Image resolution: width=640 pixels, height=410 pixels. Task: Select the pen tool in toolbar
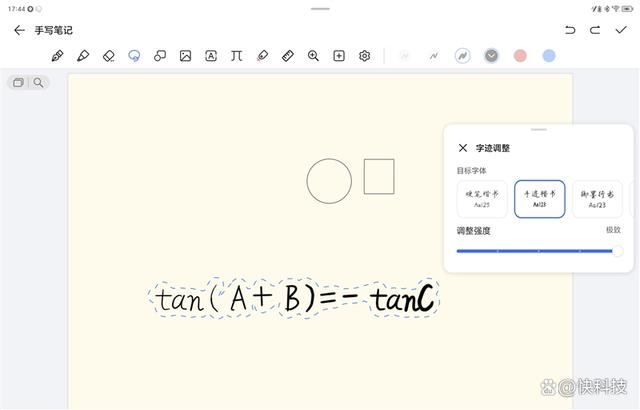click(58, 56)
